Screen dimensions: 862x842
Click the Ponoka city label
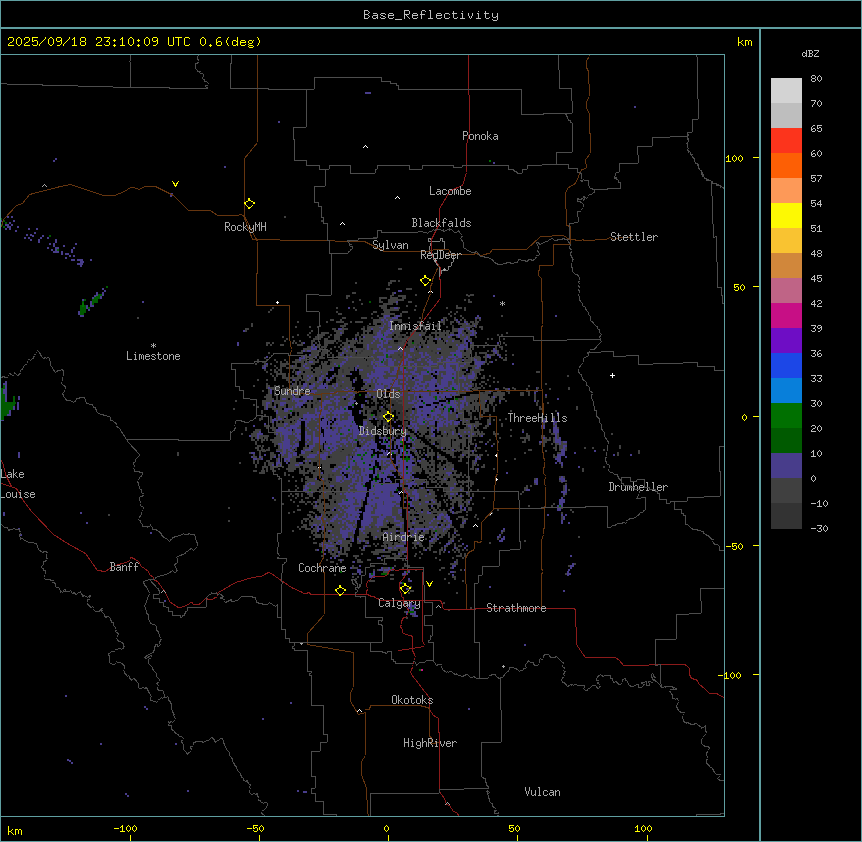pyautogui.click(x=480, y=136)
